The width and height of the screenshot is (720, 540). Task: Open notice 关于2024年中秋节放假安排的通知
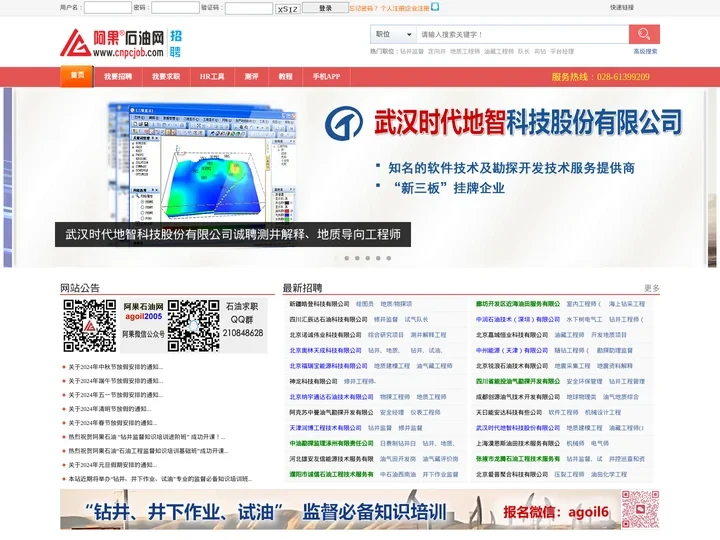coord(116,367)
